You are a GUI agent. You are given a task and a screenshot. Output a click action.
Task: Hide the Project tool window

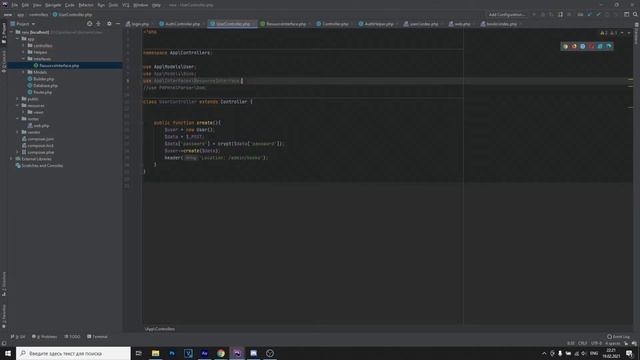(x=118, y=24)
